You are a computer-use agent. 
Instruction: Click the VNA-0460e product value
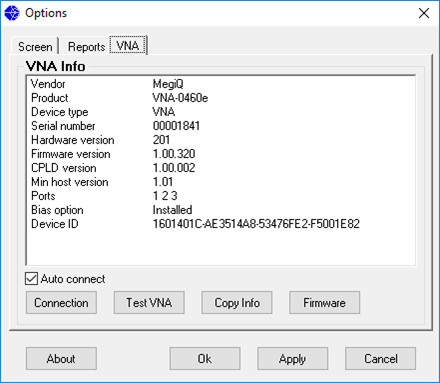[x=180, y=98]
